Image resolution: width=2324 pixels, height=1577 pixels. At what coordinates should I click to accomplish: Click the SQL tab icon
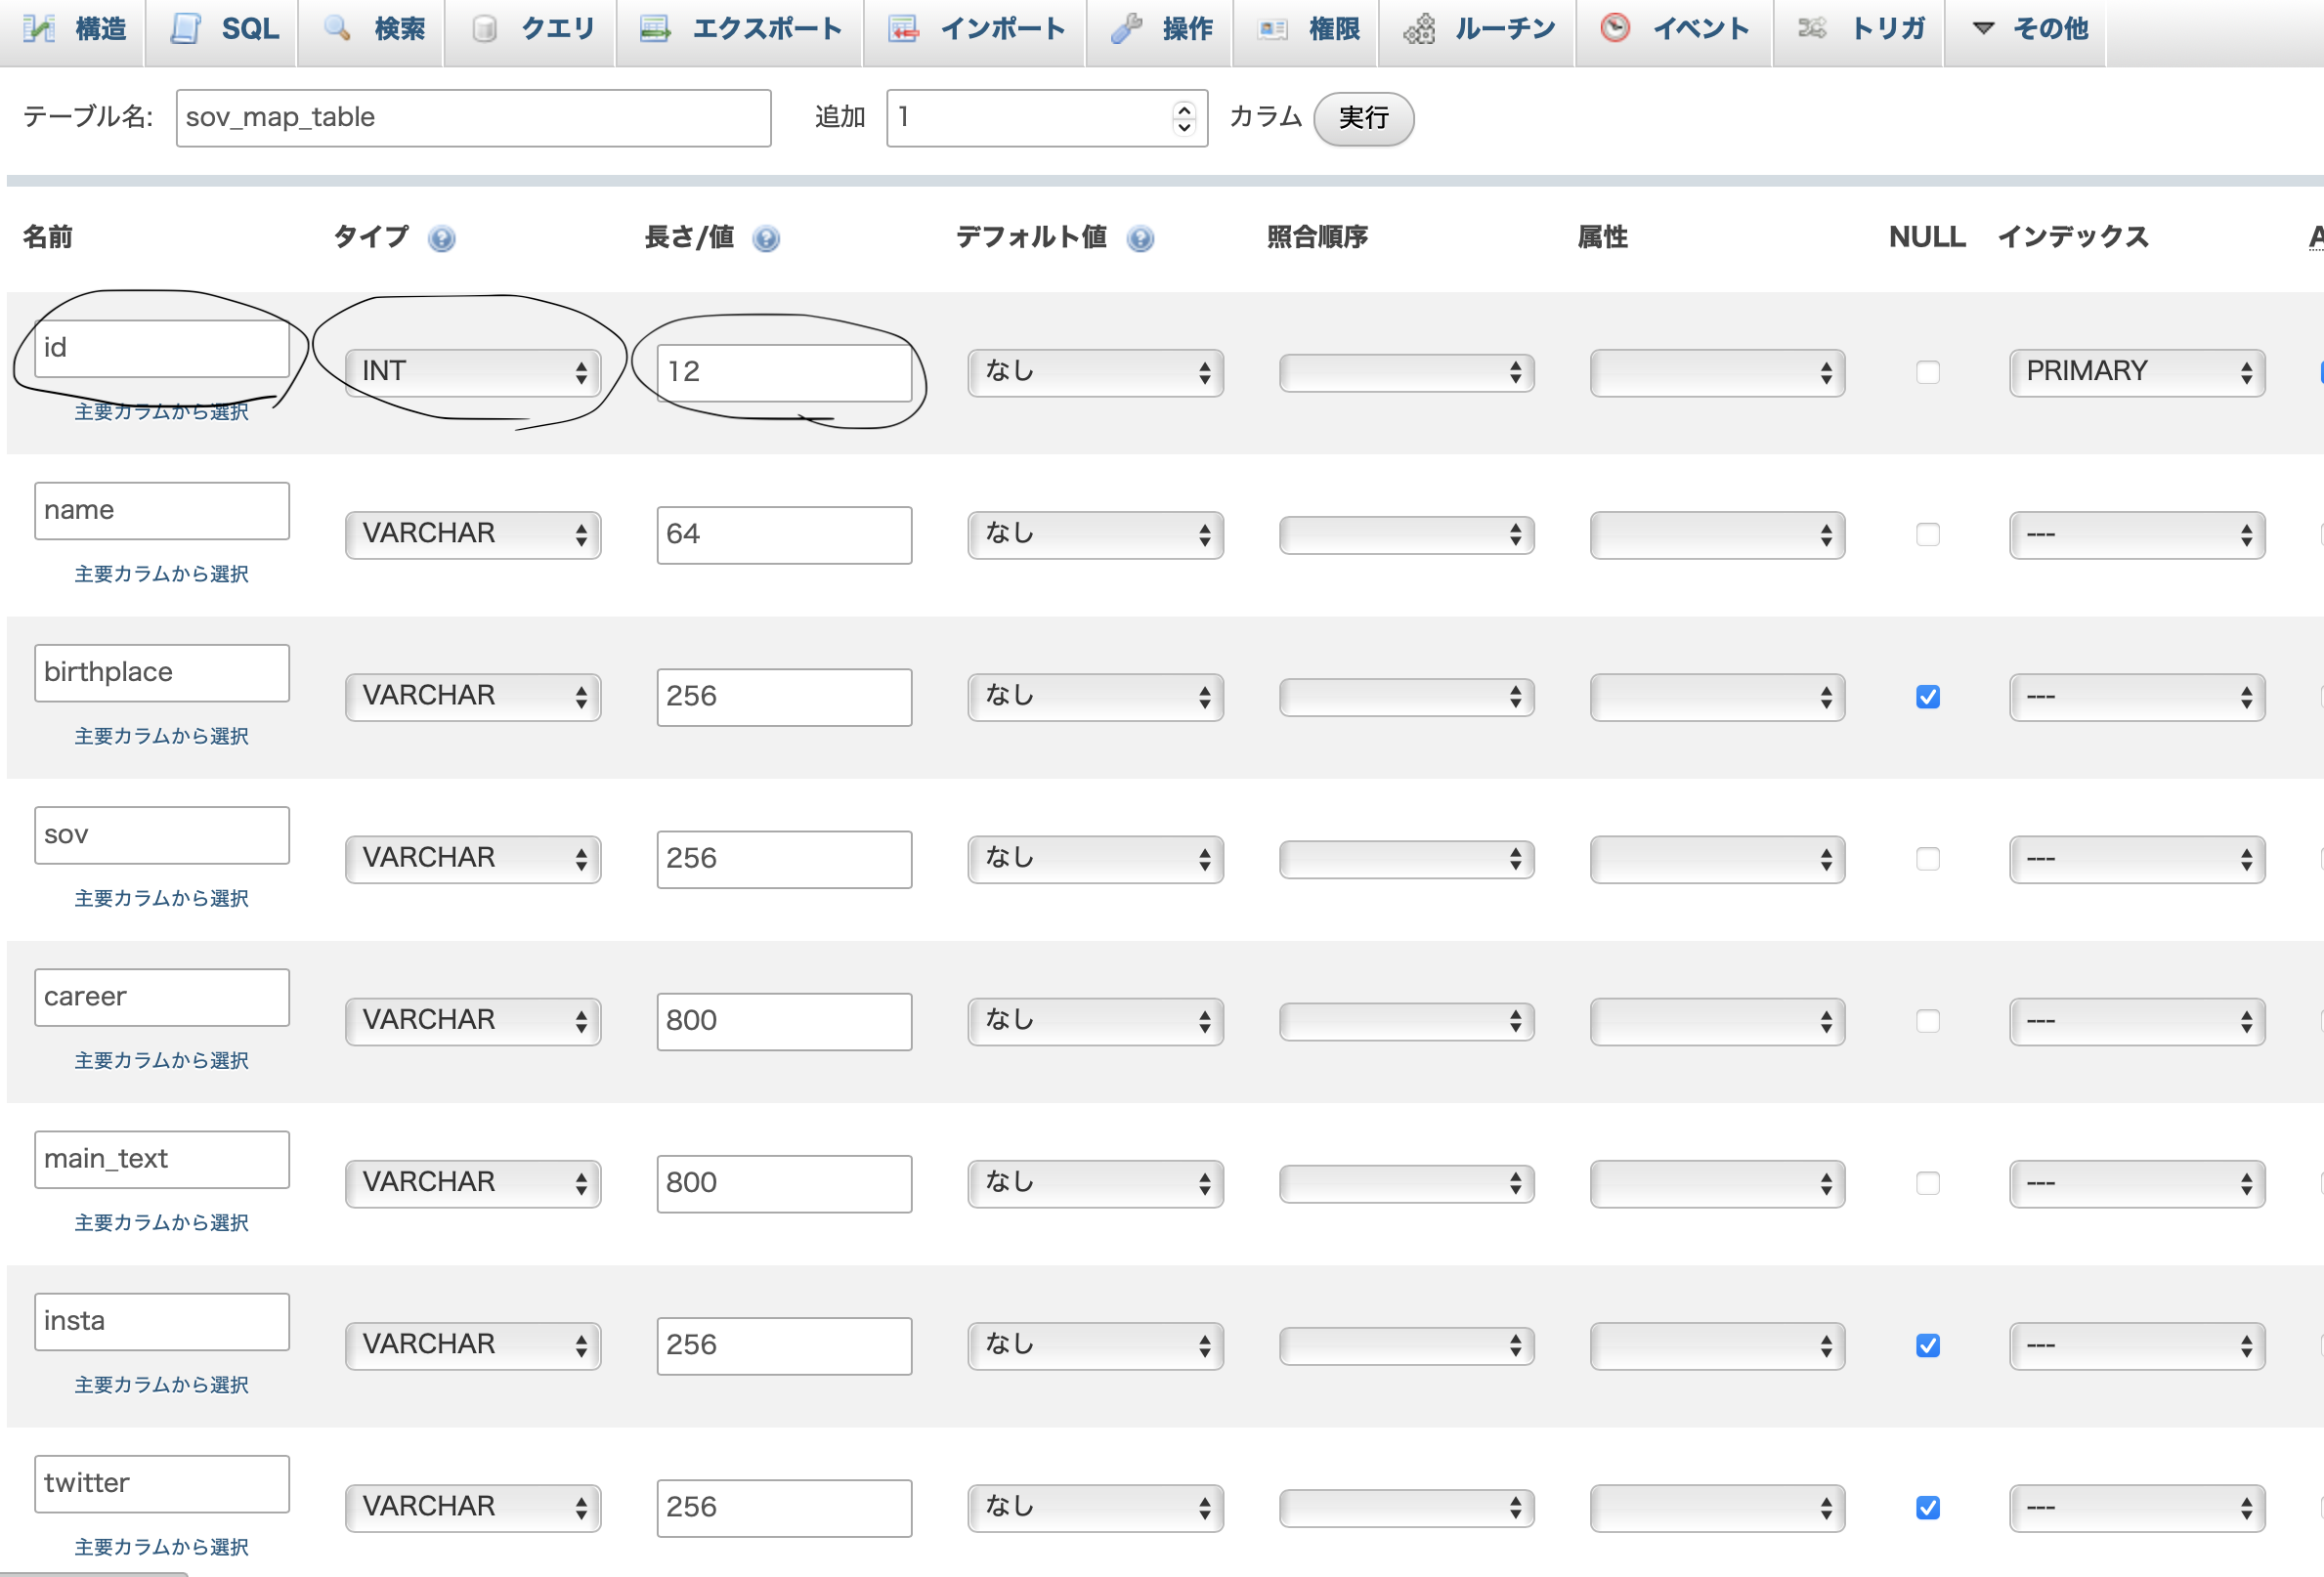click(185, 28)
